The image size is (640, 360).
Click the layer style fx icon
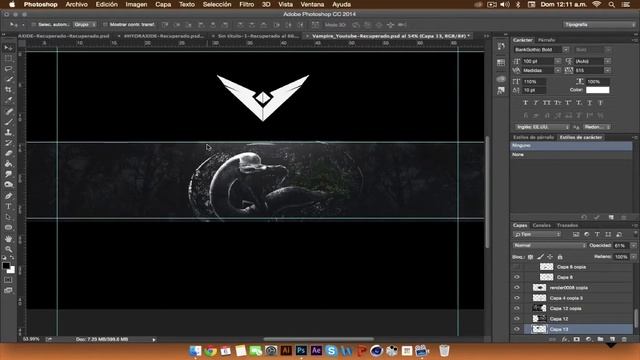pyautogui.click(x=564, y=339)
